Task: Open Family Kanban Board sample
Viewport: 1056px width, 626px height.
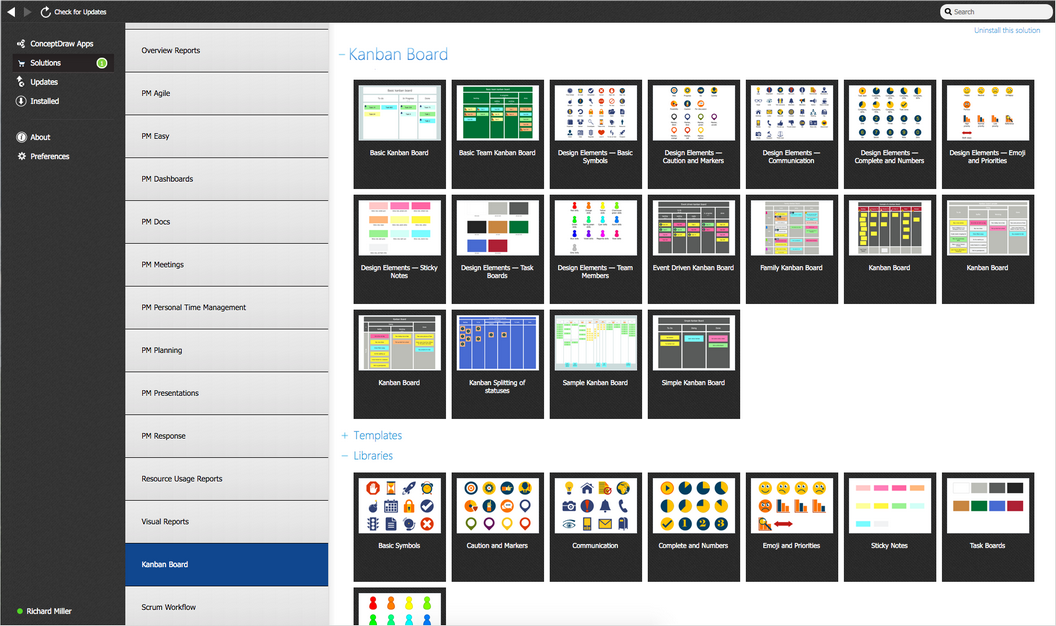Action: (792, 250)
